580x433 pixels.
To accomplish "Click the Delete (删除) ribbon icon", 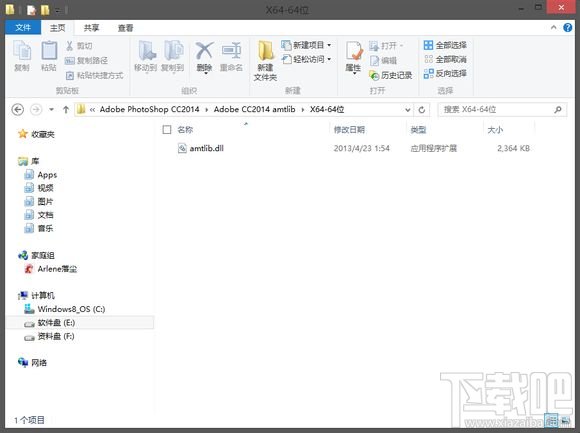I will tap(204, 56).
